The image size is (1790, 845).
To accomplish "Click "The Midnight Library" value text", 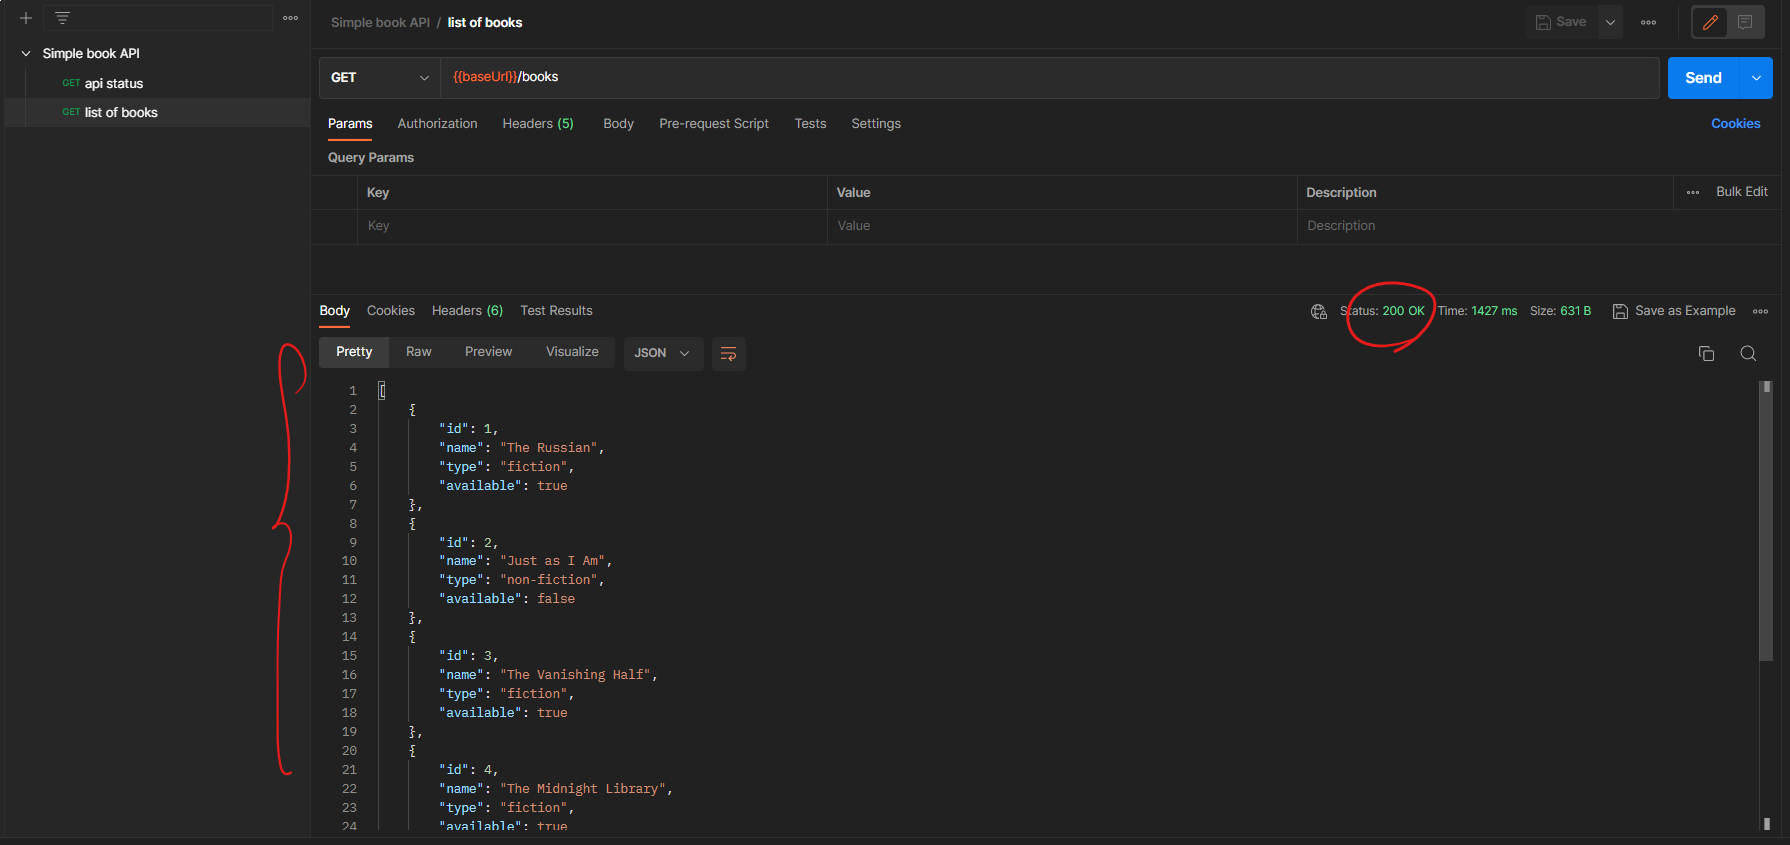I will (583, 789).
